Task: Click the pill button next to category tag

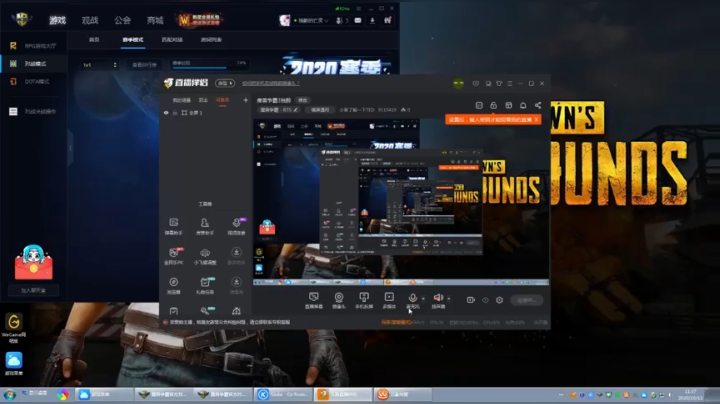Action: coord(320,110)
